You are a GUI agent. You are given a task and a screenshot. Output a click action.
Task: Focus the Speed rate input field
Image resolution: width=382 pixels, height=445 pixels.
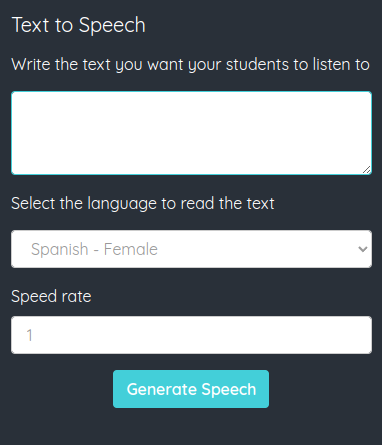point(191,335)
